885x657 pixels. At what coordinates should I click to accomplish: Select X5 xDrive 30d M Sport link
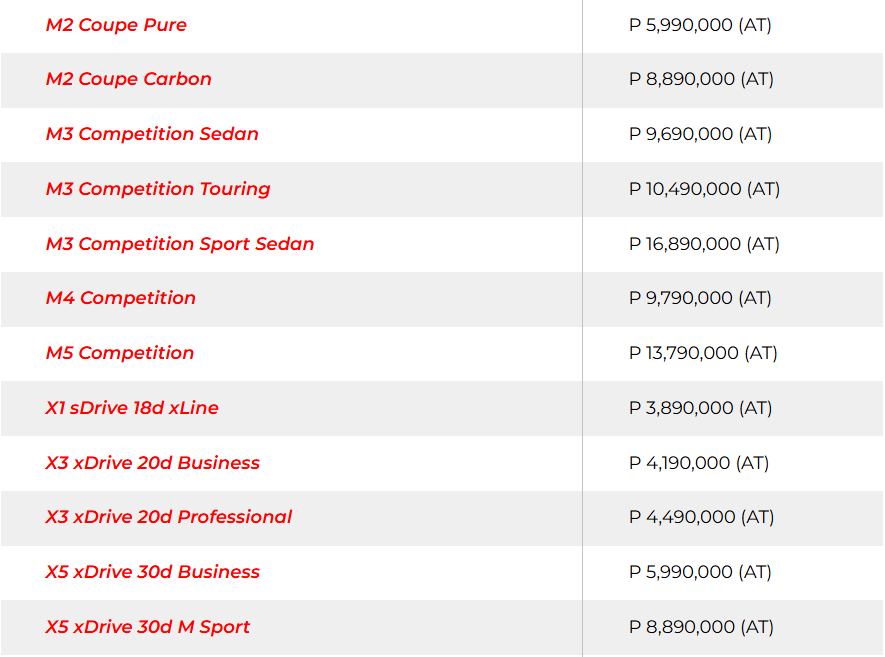point(148,627)
